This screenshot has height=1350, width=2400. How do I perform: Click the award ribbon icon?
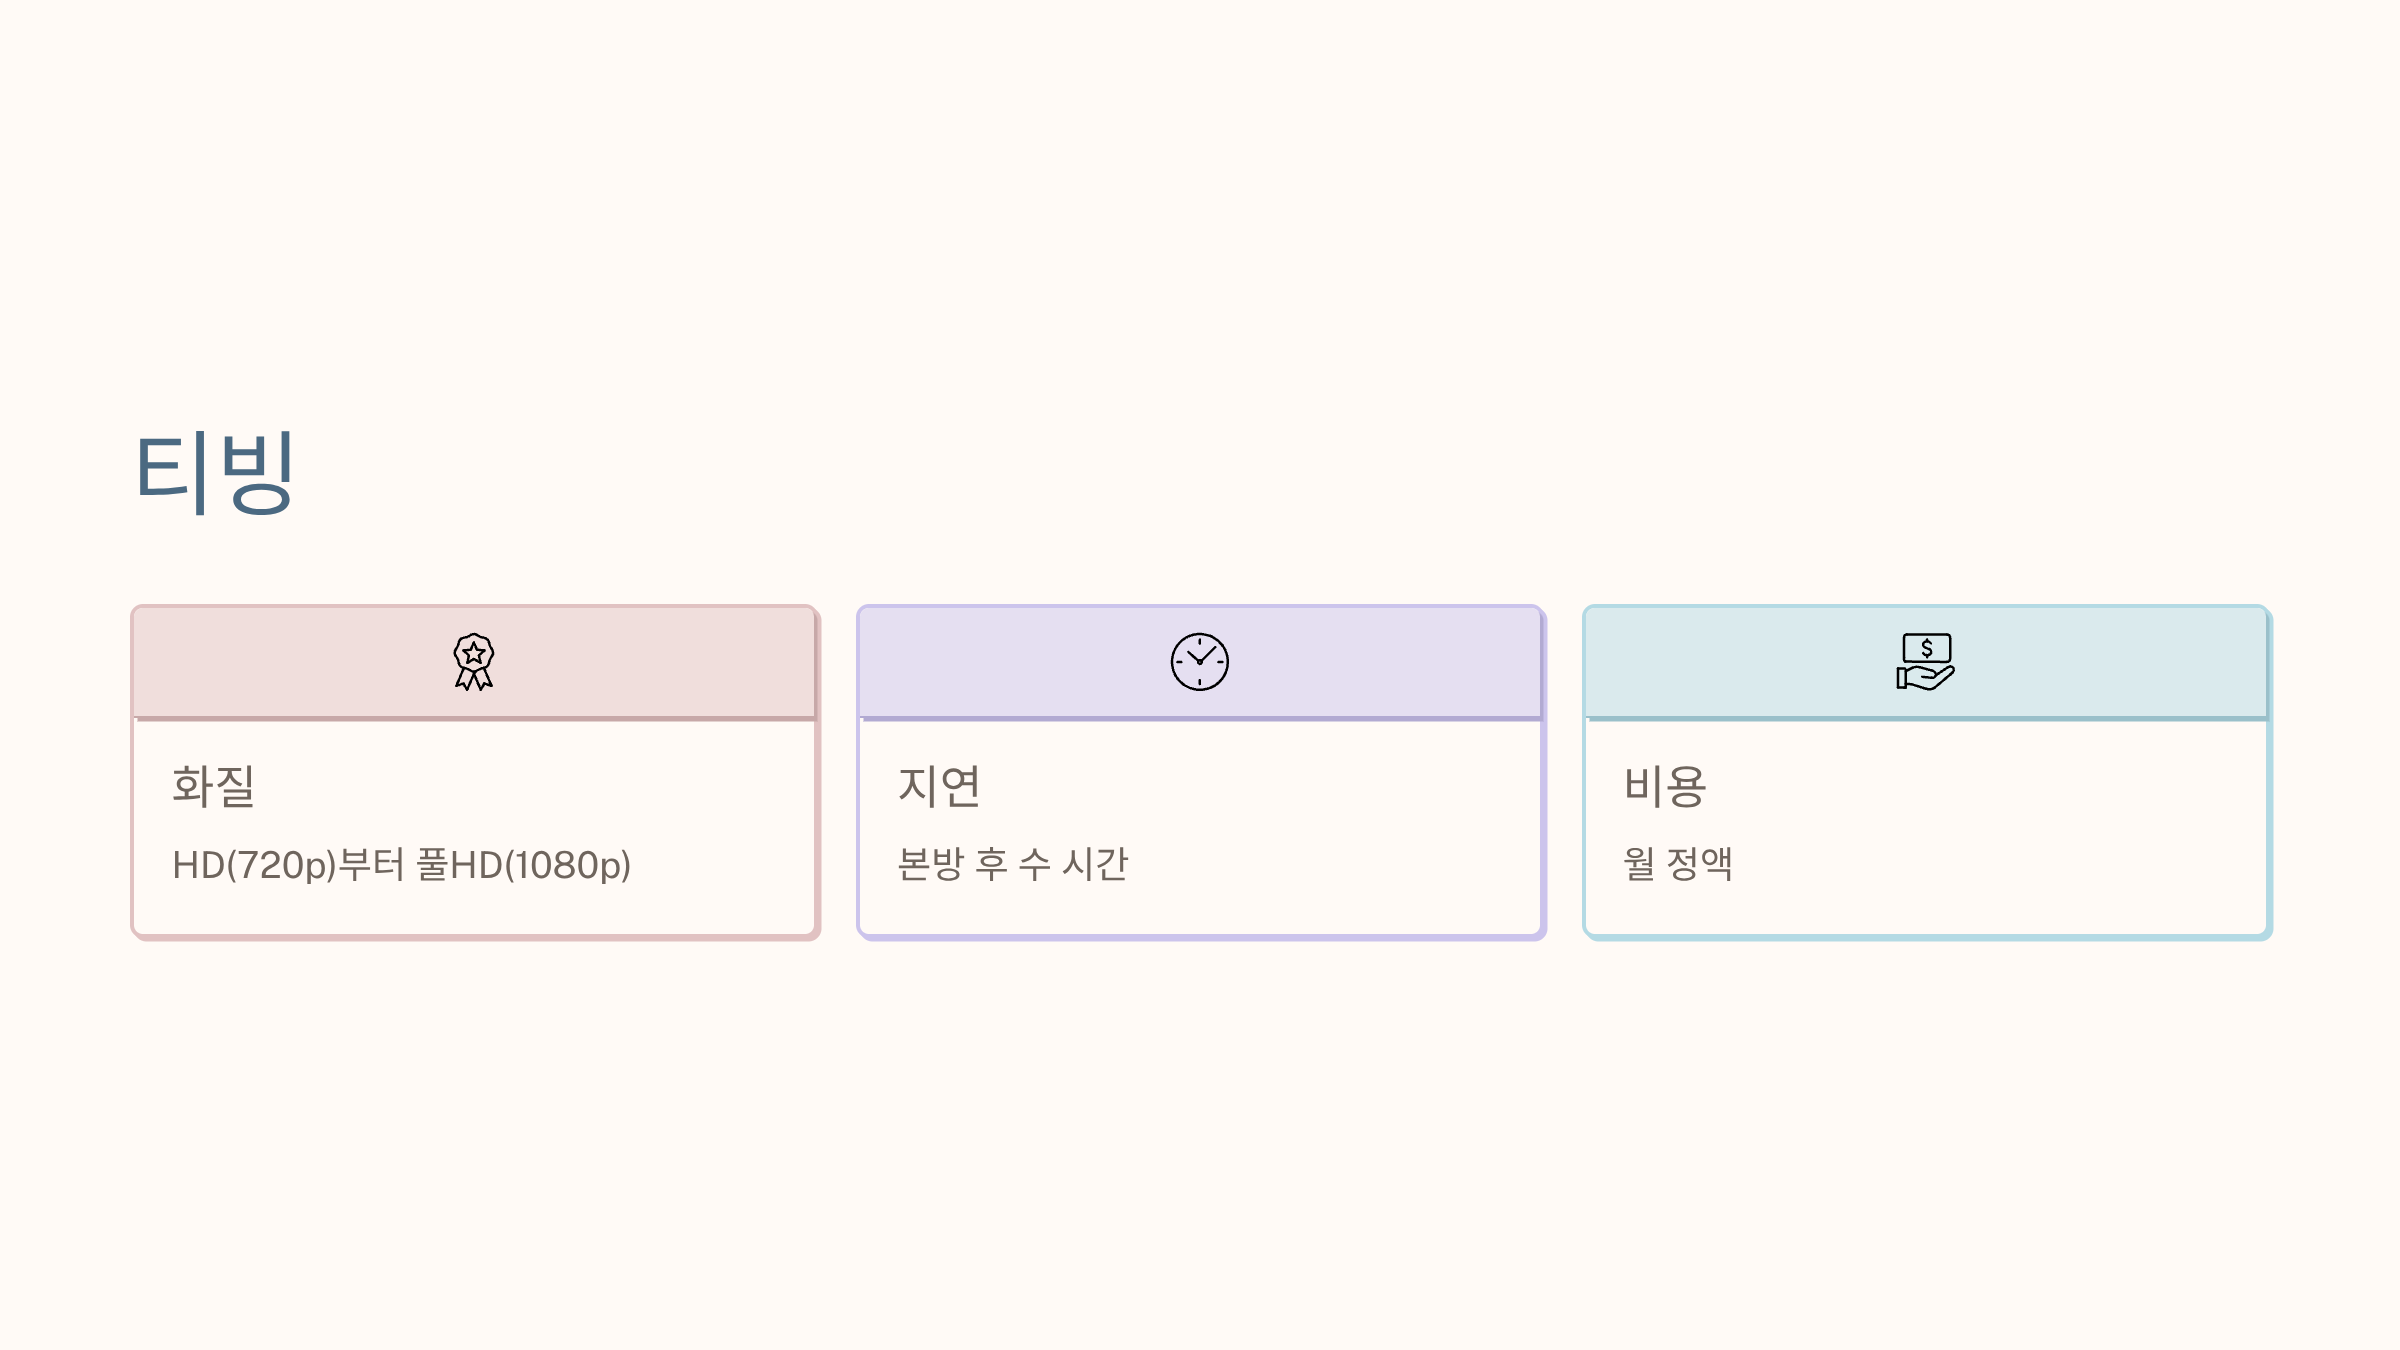(x=474, y=661)
